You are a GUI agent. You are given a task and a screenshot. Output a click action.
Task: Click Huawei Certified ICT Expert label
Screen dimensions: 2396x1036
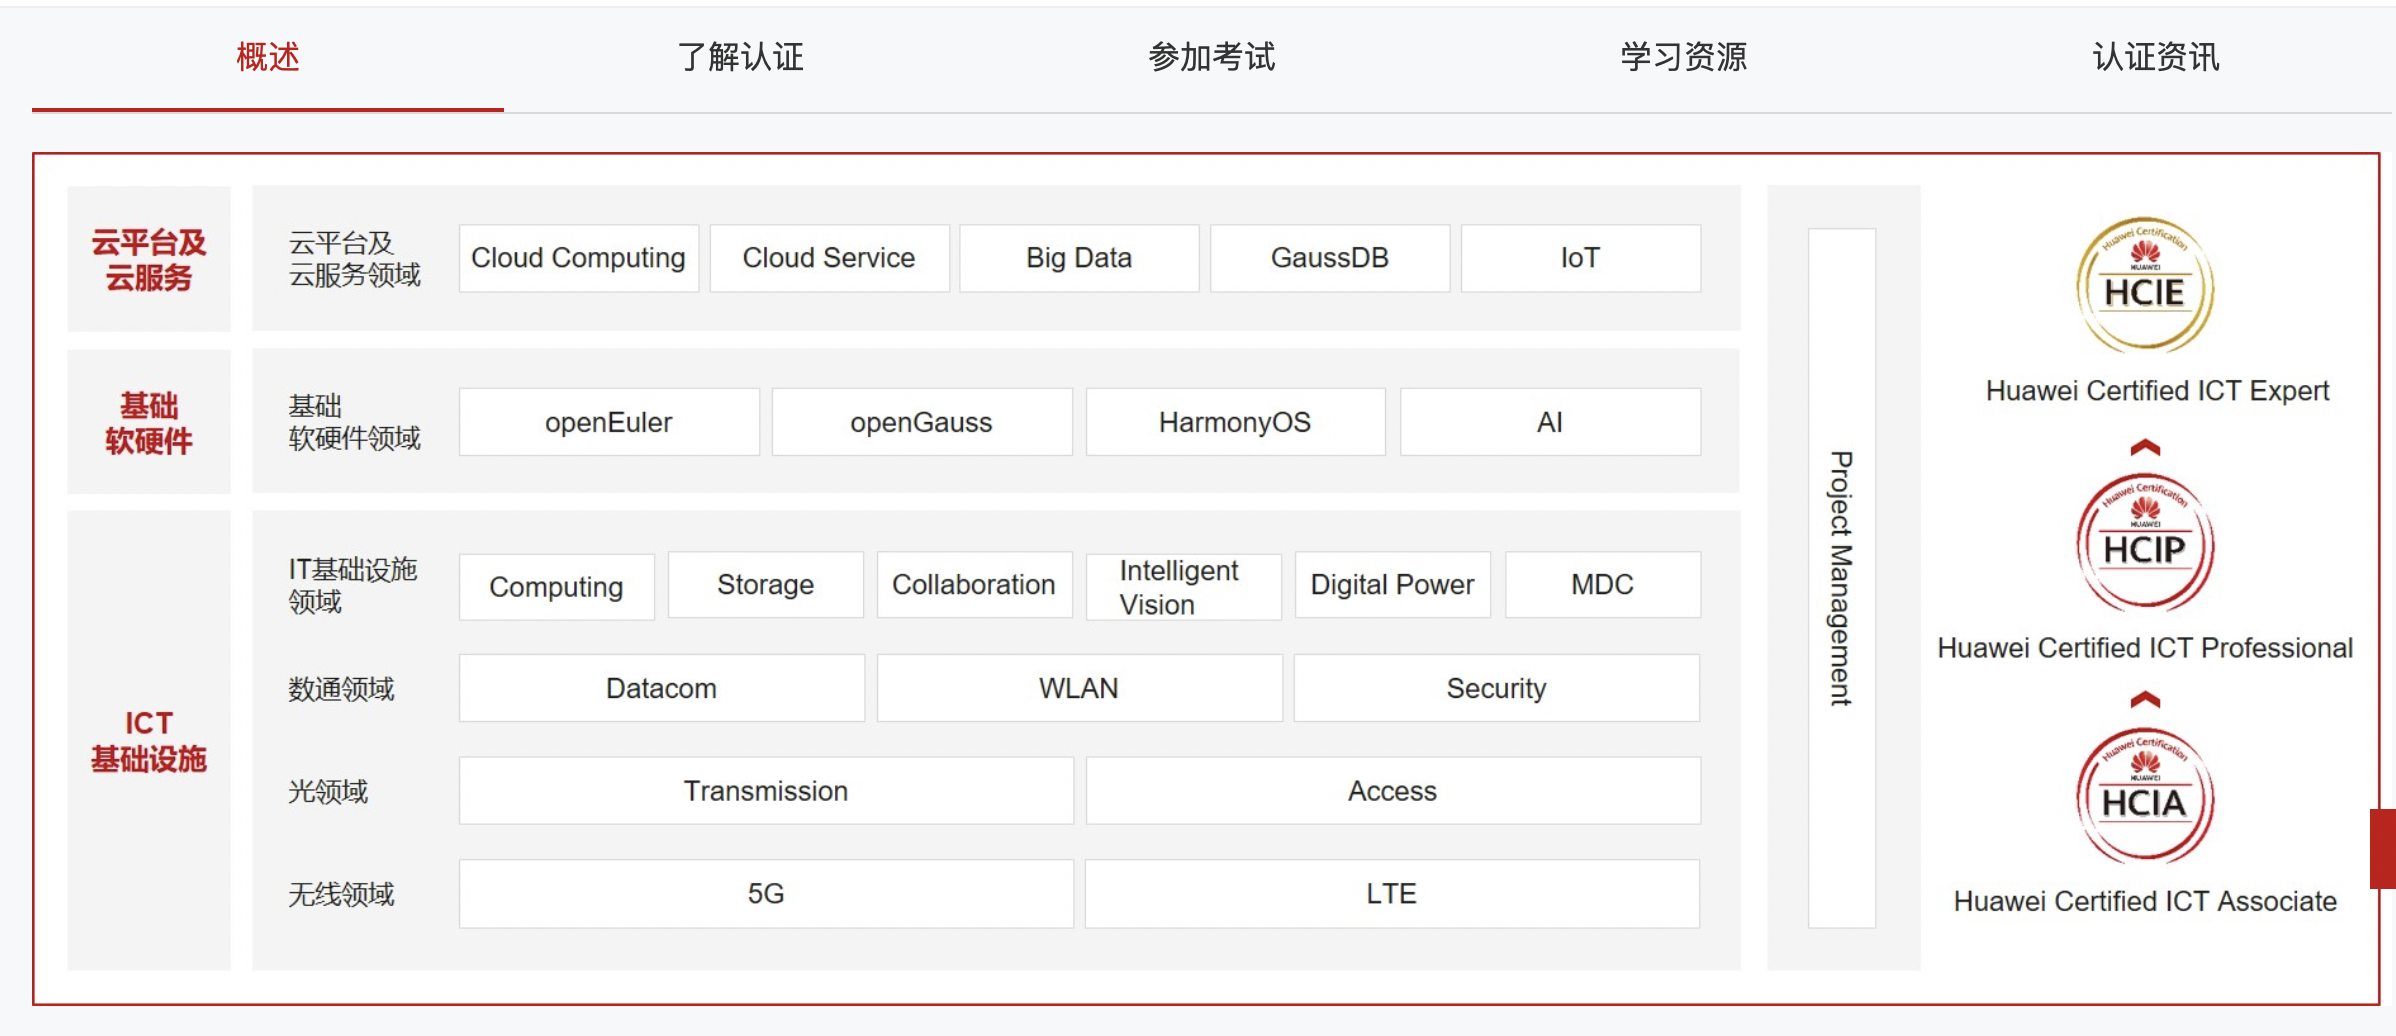point(2157,391)
